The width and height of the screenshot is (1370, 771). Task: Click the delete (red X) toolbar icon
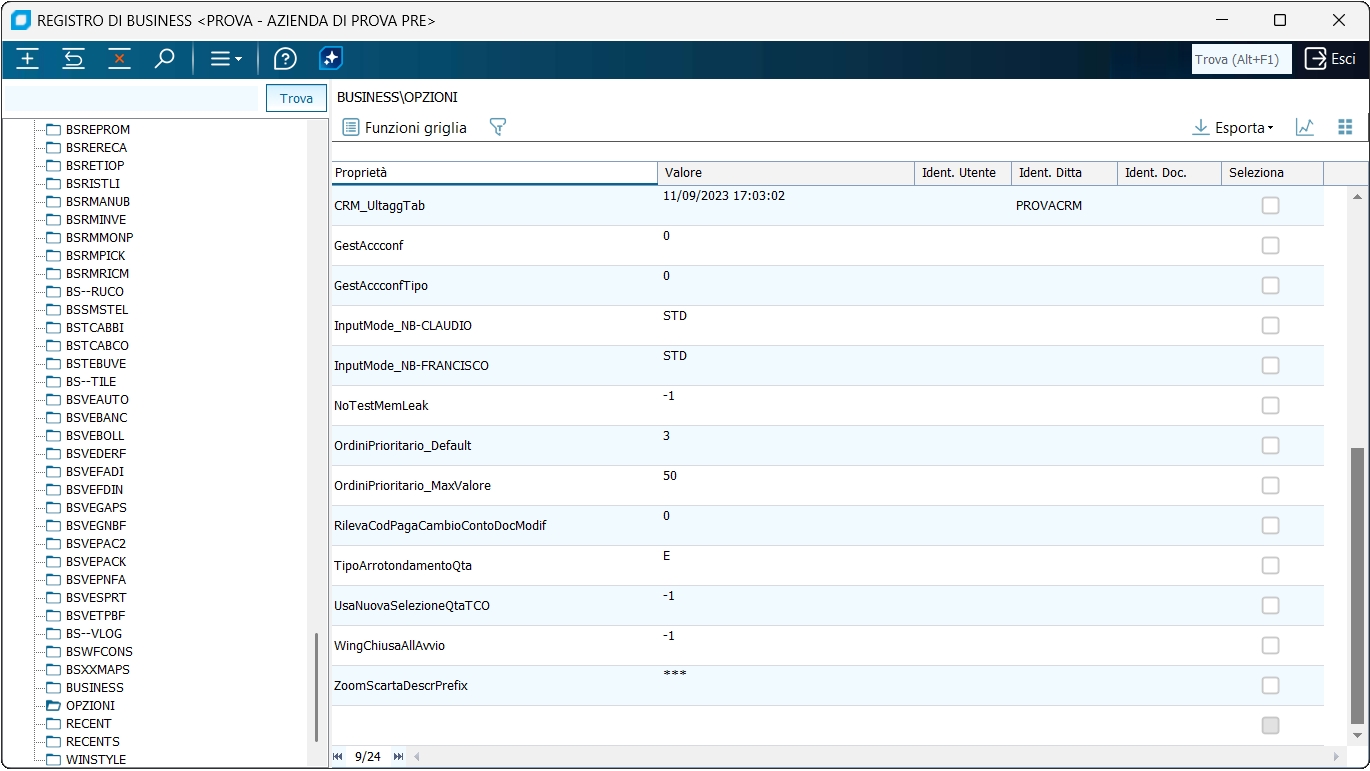pos(120,59)
